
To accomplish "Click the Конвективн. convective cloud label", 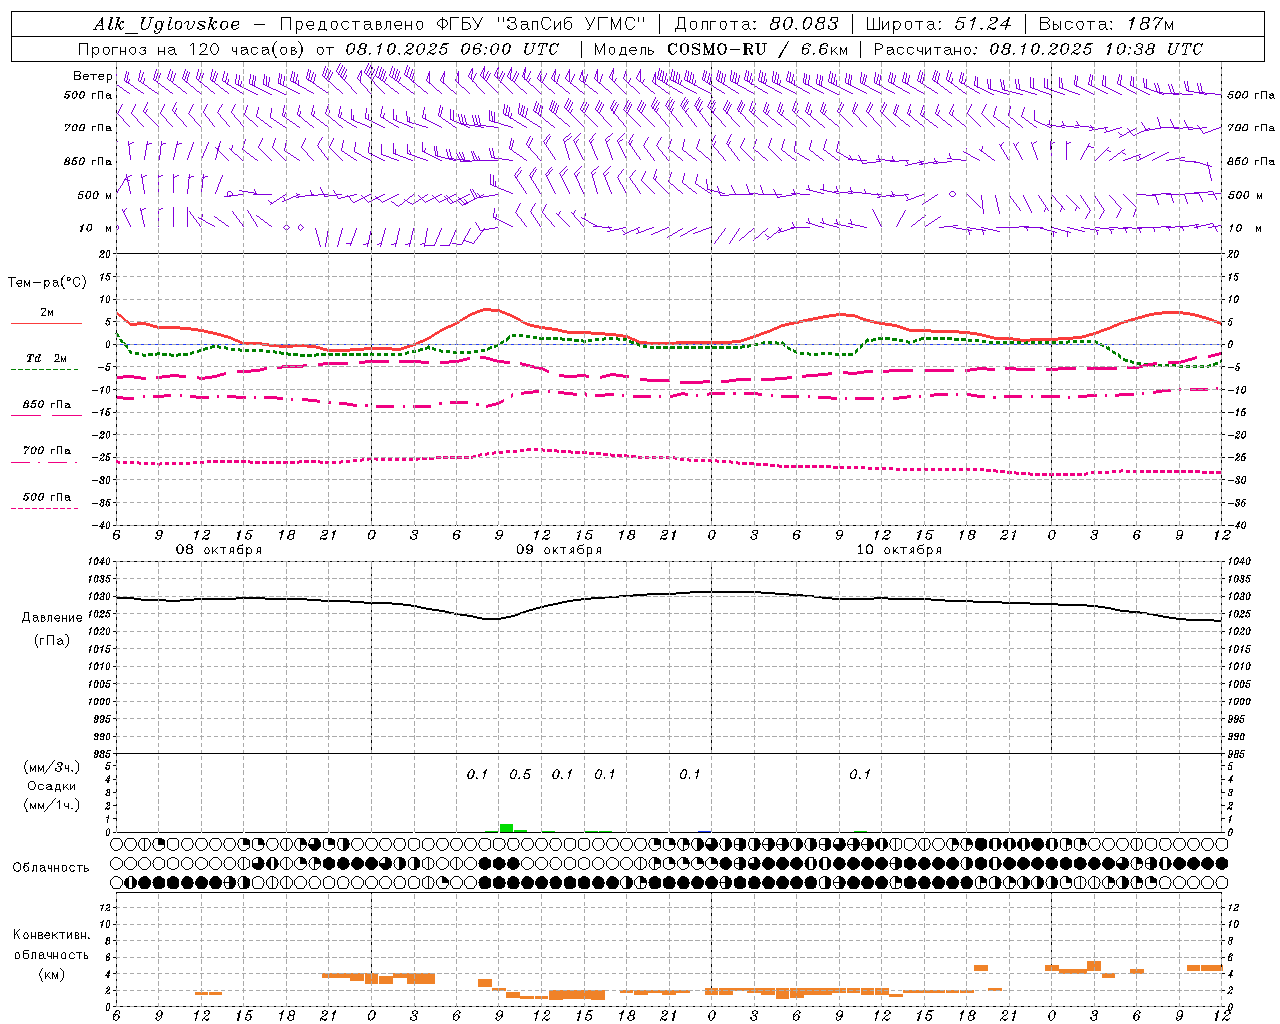I will coord(52,935).
